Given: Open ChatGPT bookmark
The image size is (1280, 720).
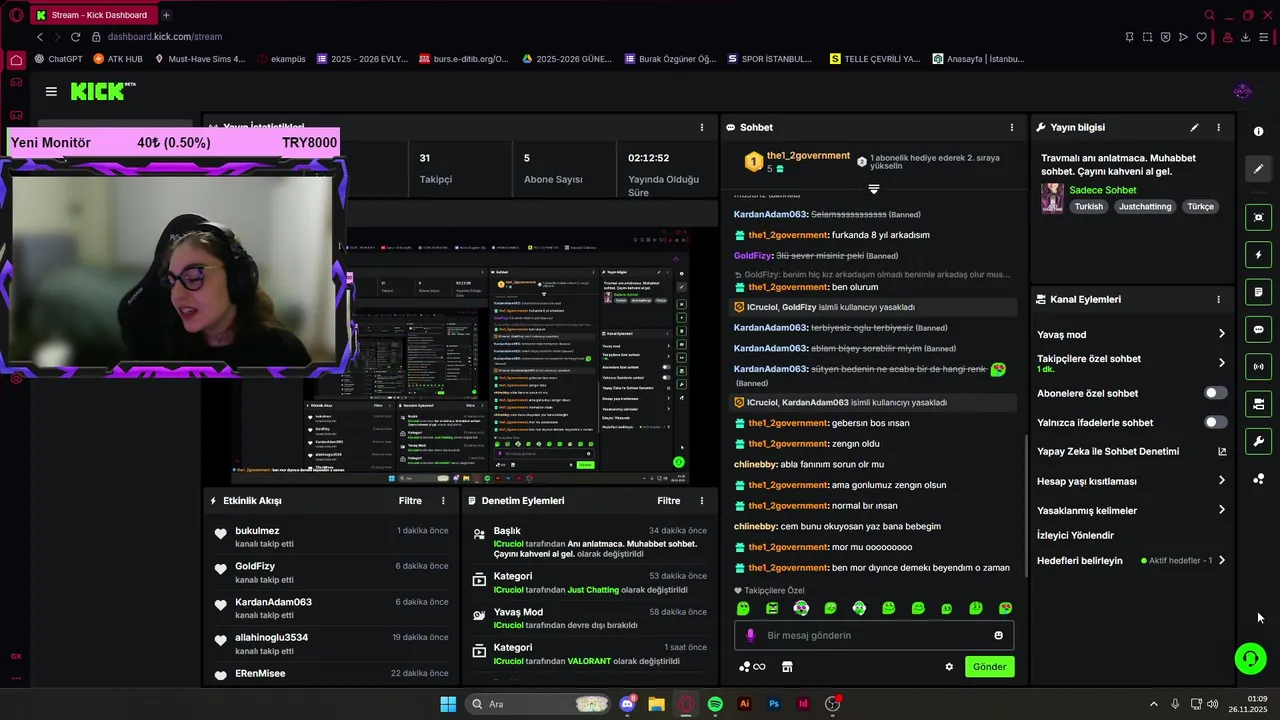Looking at the screenshot, I should click(x=58, y=59).
